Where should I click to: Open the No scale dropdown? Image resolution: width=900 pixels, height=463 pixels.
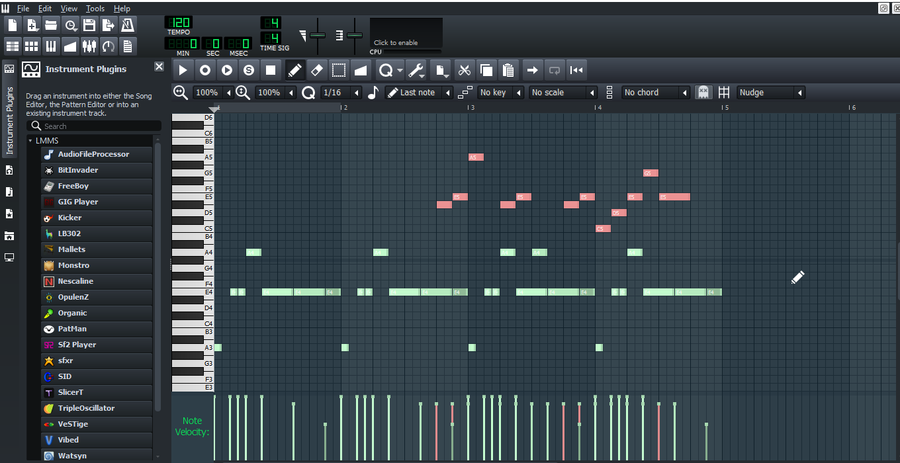tap(563, 92)
